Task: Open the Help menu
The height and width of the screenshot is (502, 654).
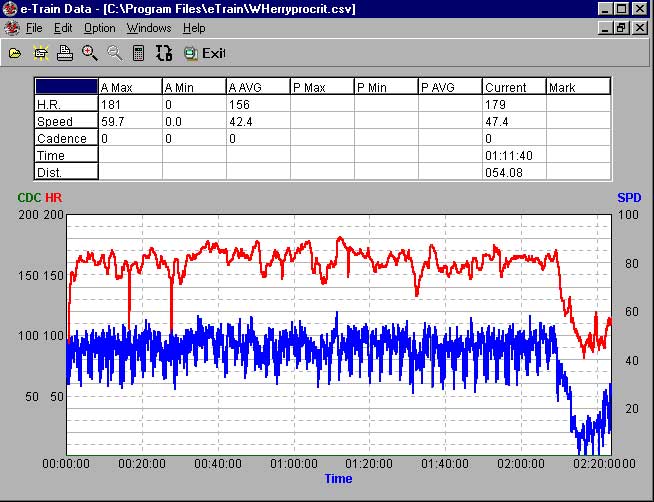Action: (194, 28)
